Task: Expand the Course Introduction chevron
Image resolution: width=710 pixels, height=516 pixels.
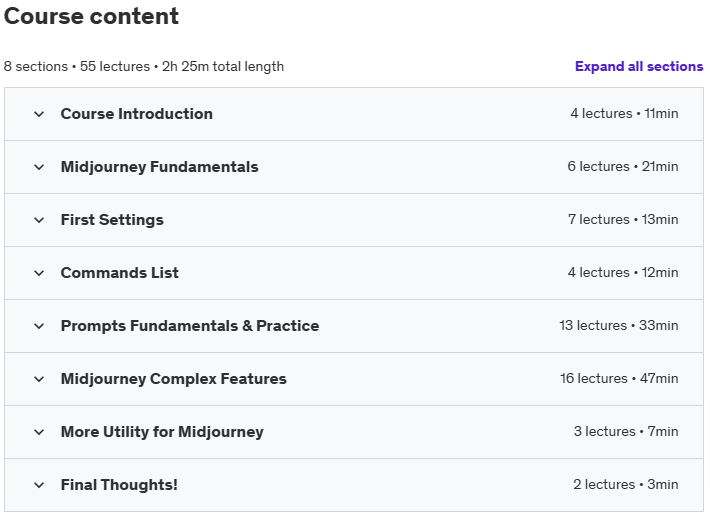Action: pos(39,114)
